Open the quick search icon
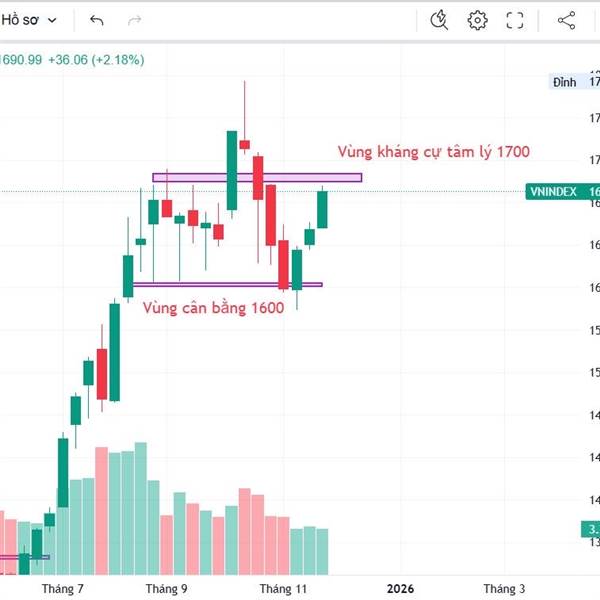This screenshot has width=600, height=600. click(439, 19)
